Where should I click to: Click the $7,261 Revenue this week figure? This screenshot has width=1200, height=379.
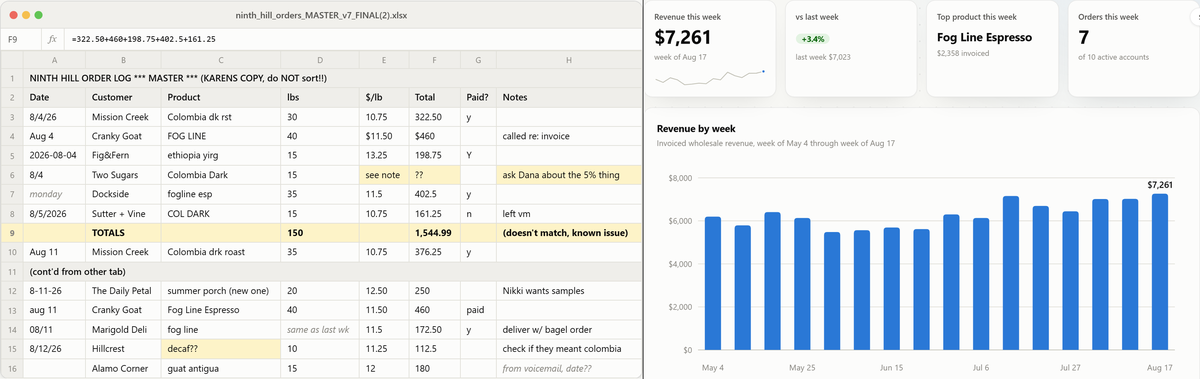pos(683,38)
